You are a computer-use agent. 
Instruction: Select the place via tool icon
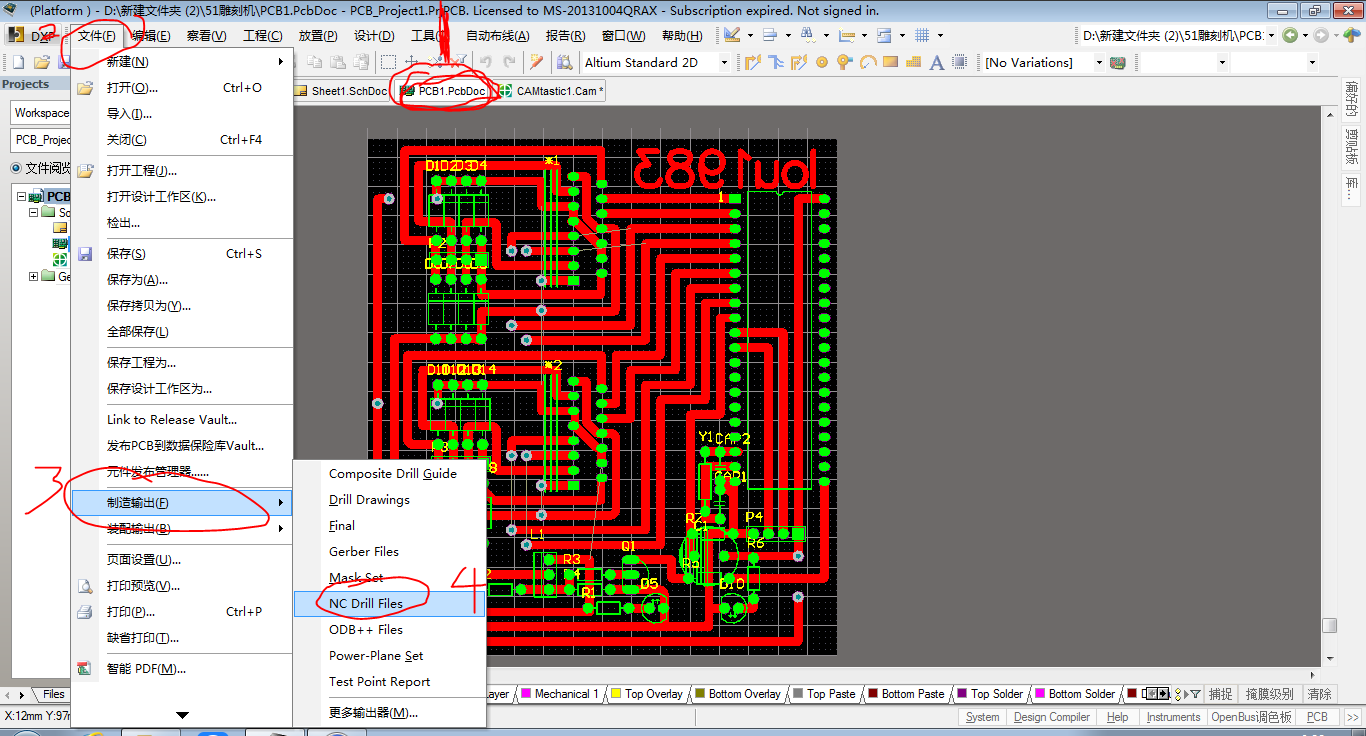tap(844, 62)
